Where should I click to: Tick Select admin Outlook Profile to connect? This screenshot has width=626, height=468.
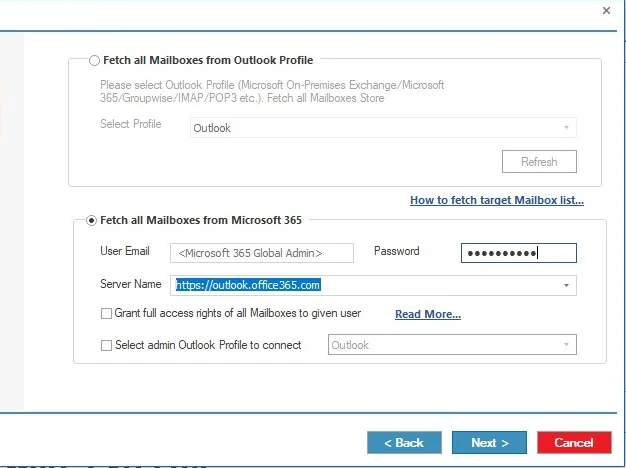click(x=106, y=345)
